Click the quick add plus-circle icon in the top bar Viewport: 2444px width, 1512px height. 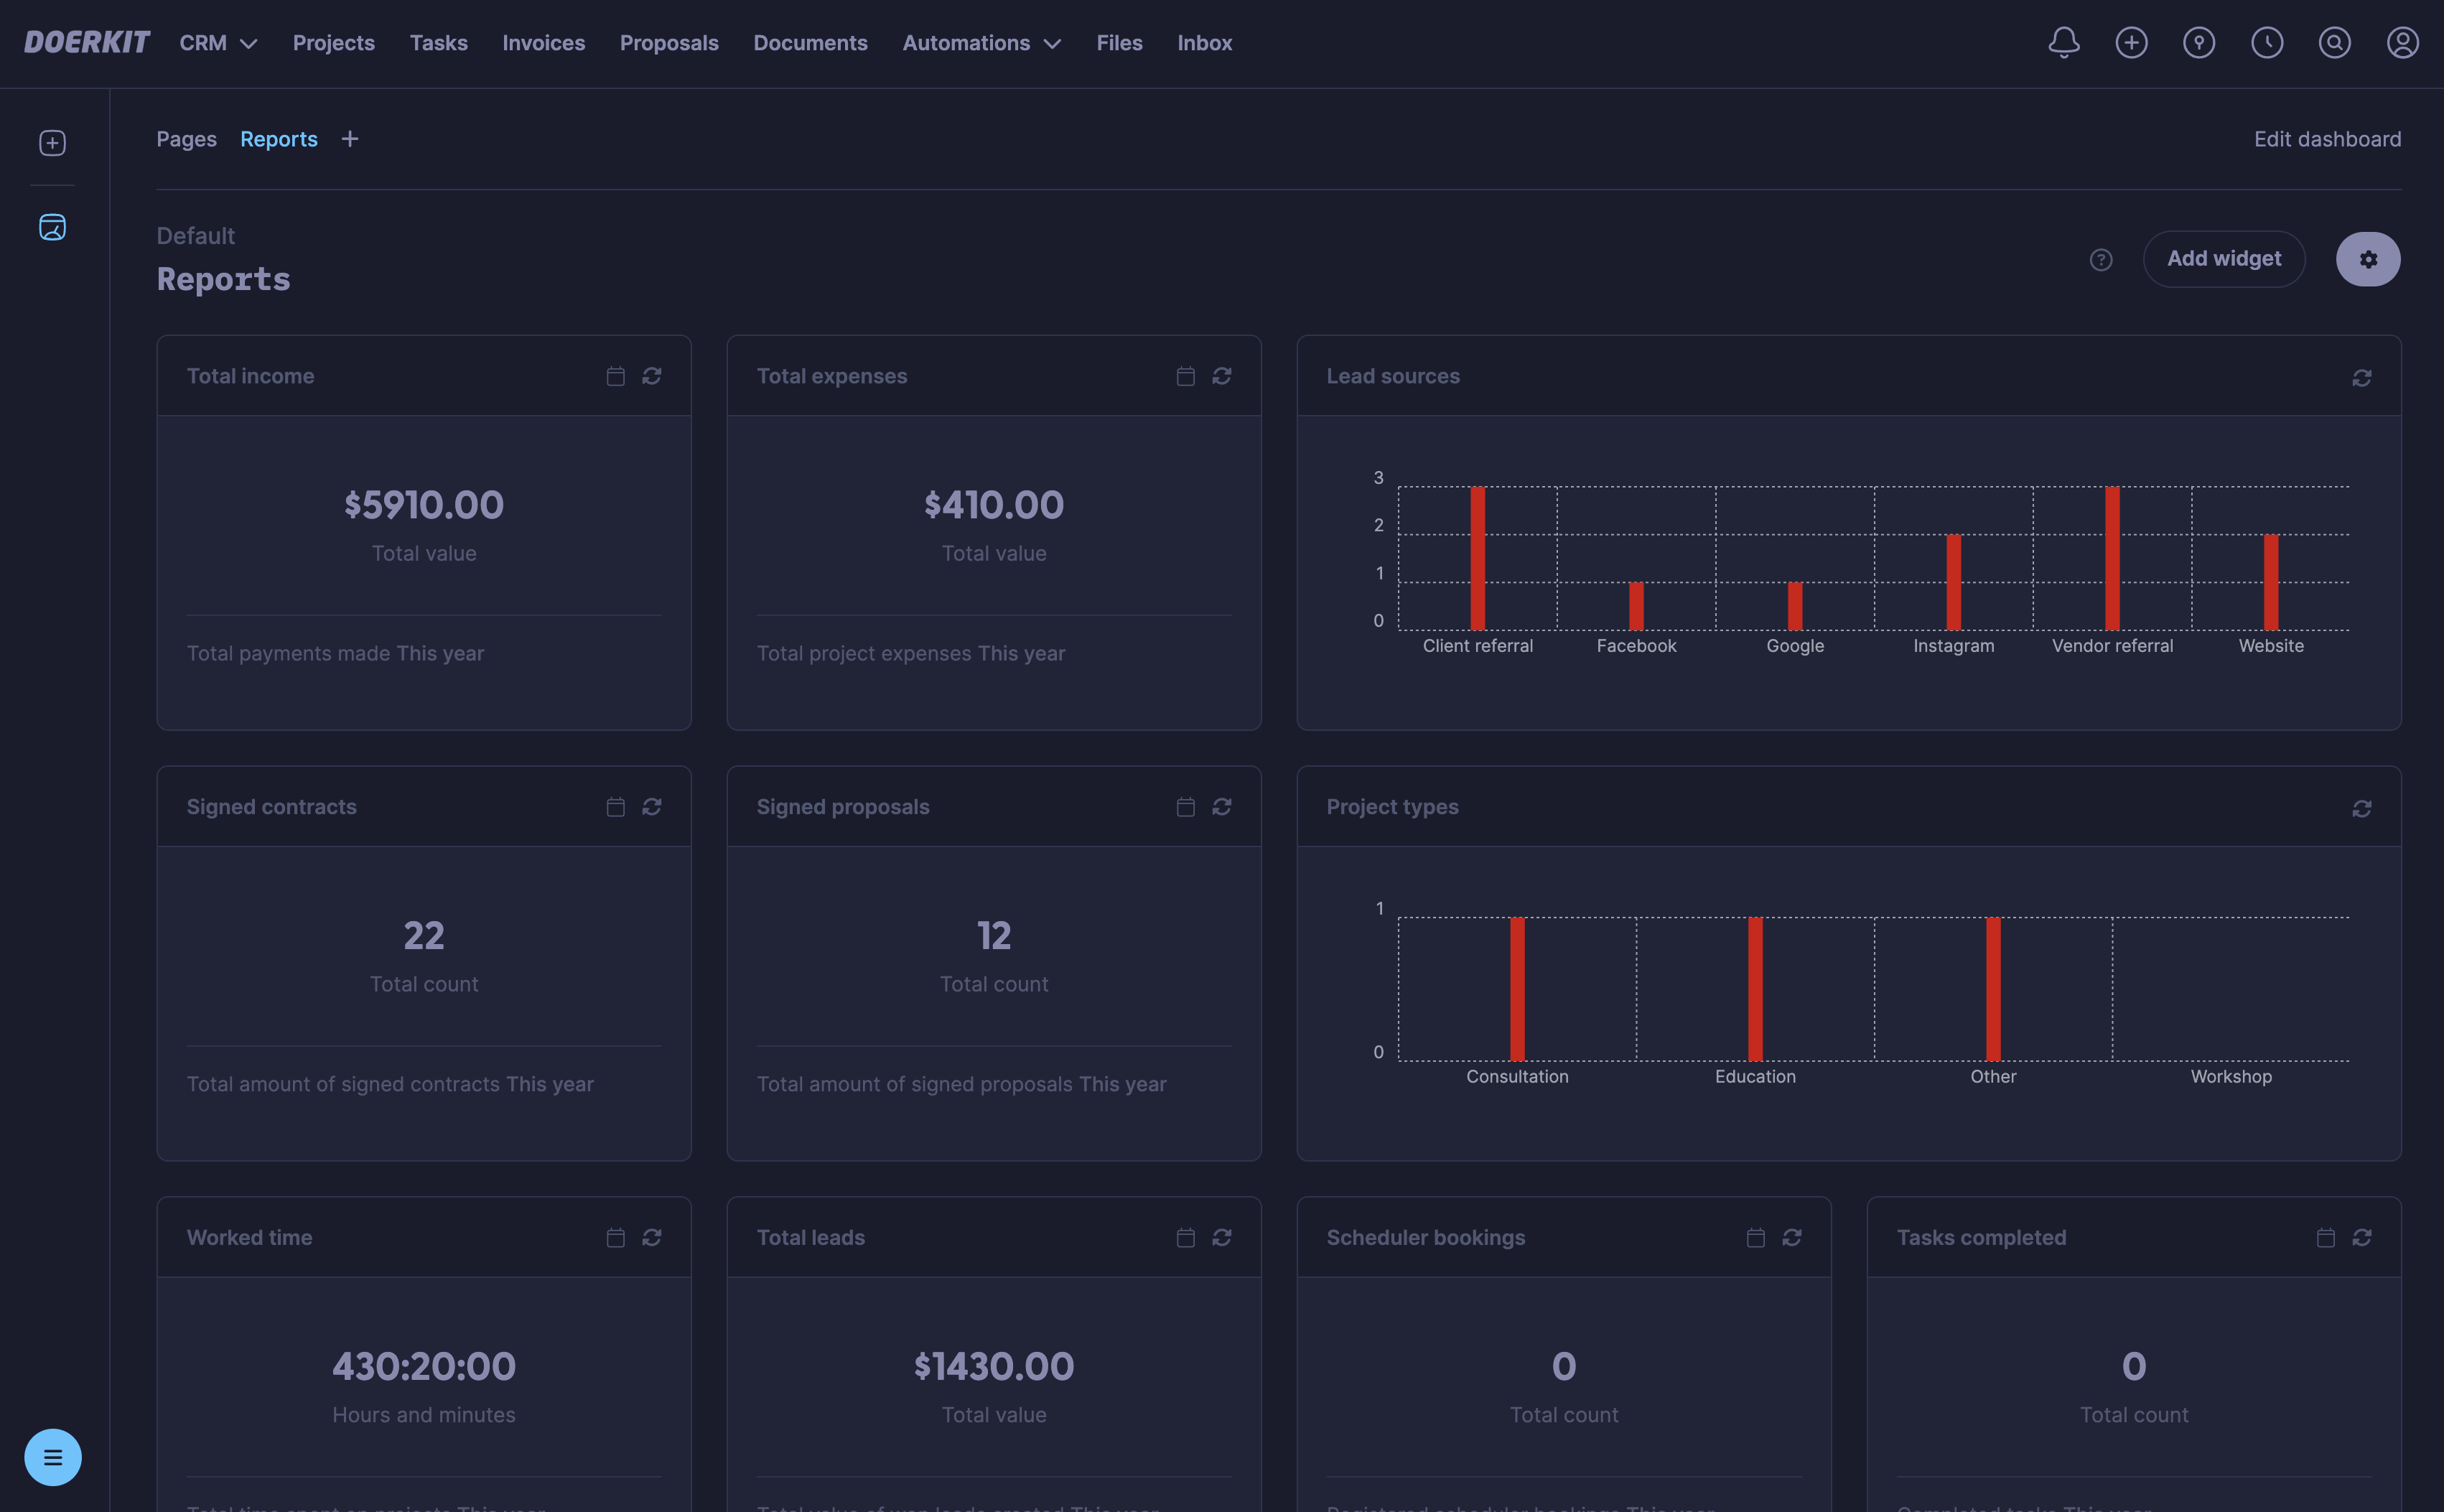point(2131,43)
